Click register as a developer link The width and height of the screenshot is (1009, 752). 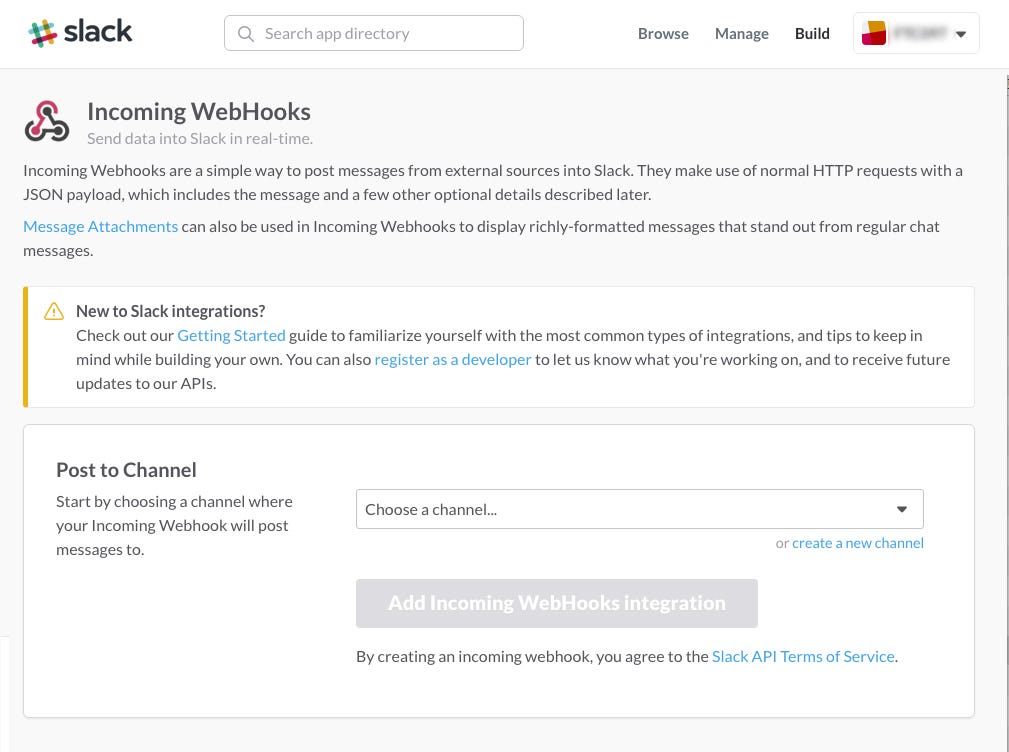453,360
